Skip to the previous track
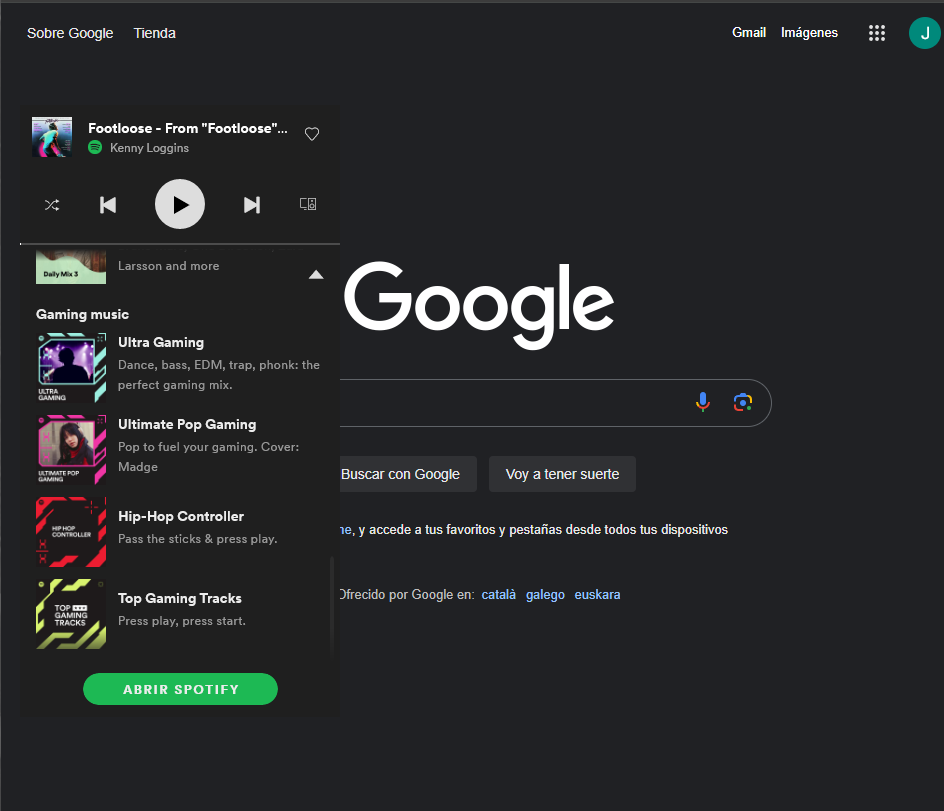This screenshot has height=811, width=944. (108, 205)
